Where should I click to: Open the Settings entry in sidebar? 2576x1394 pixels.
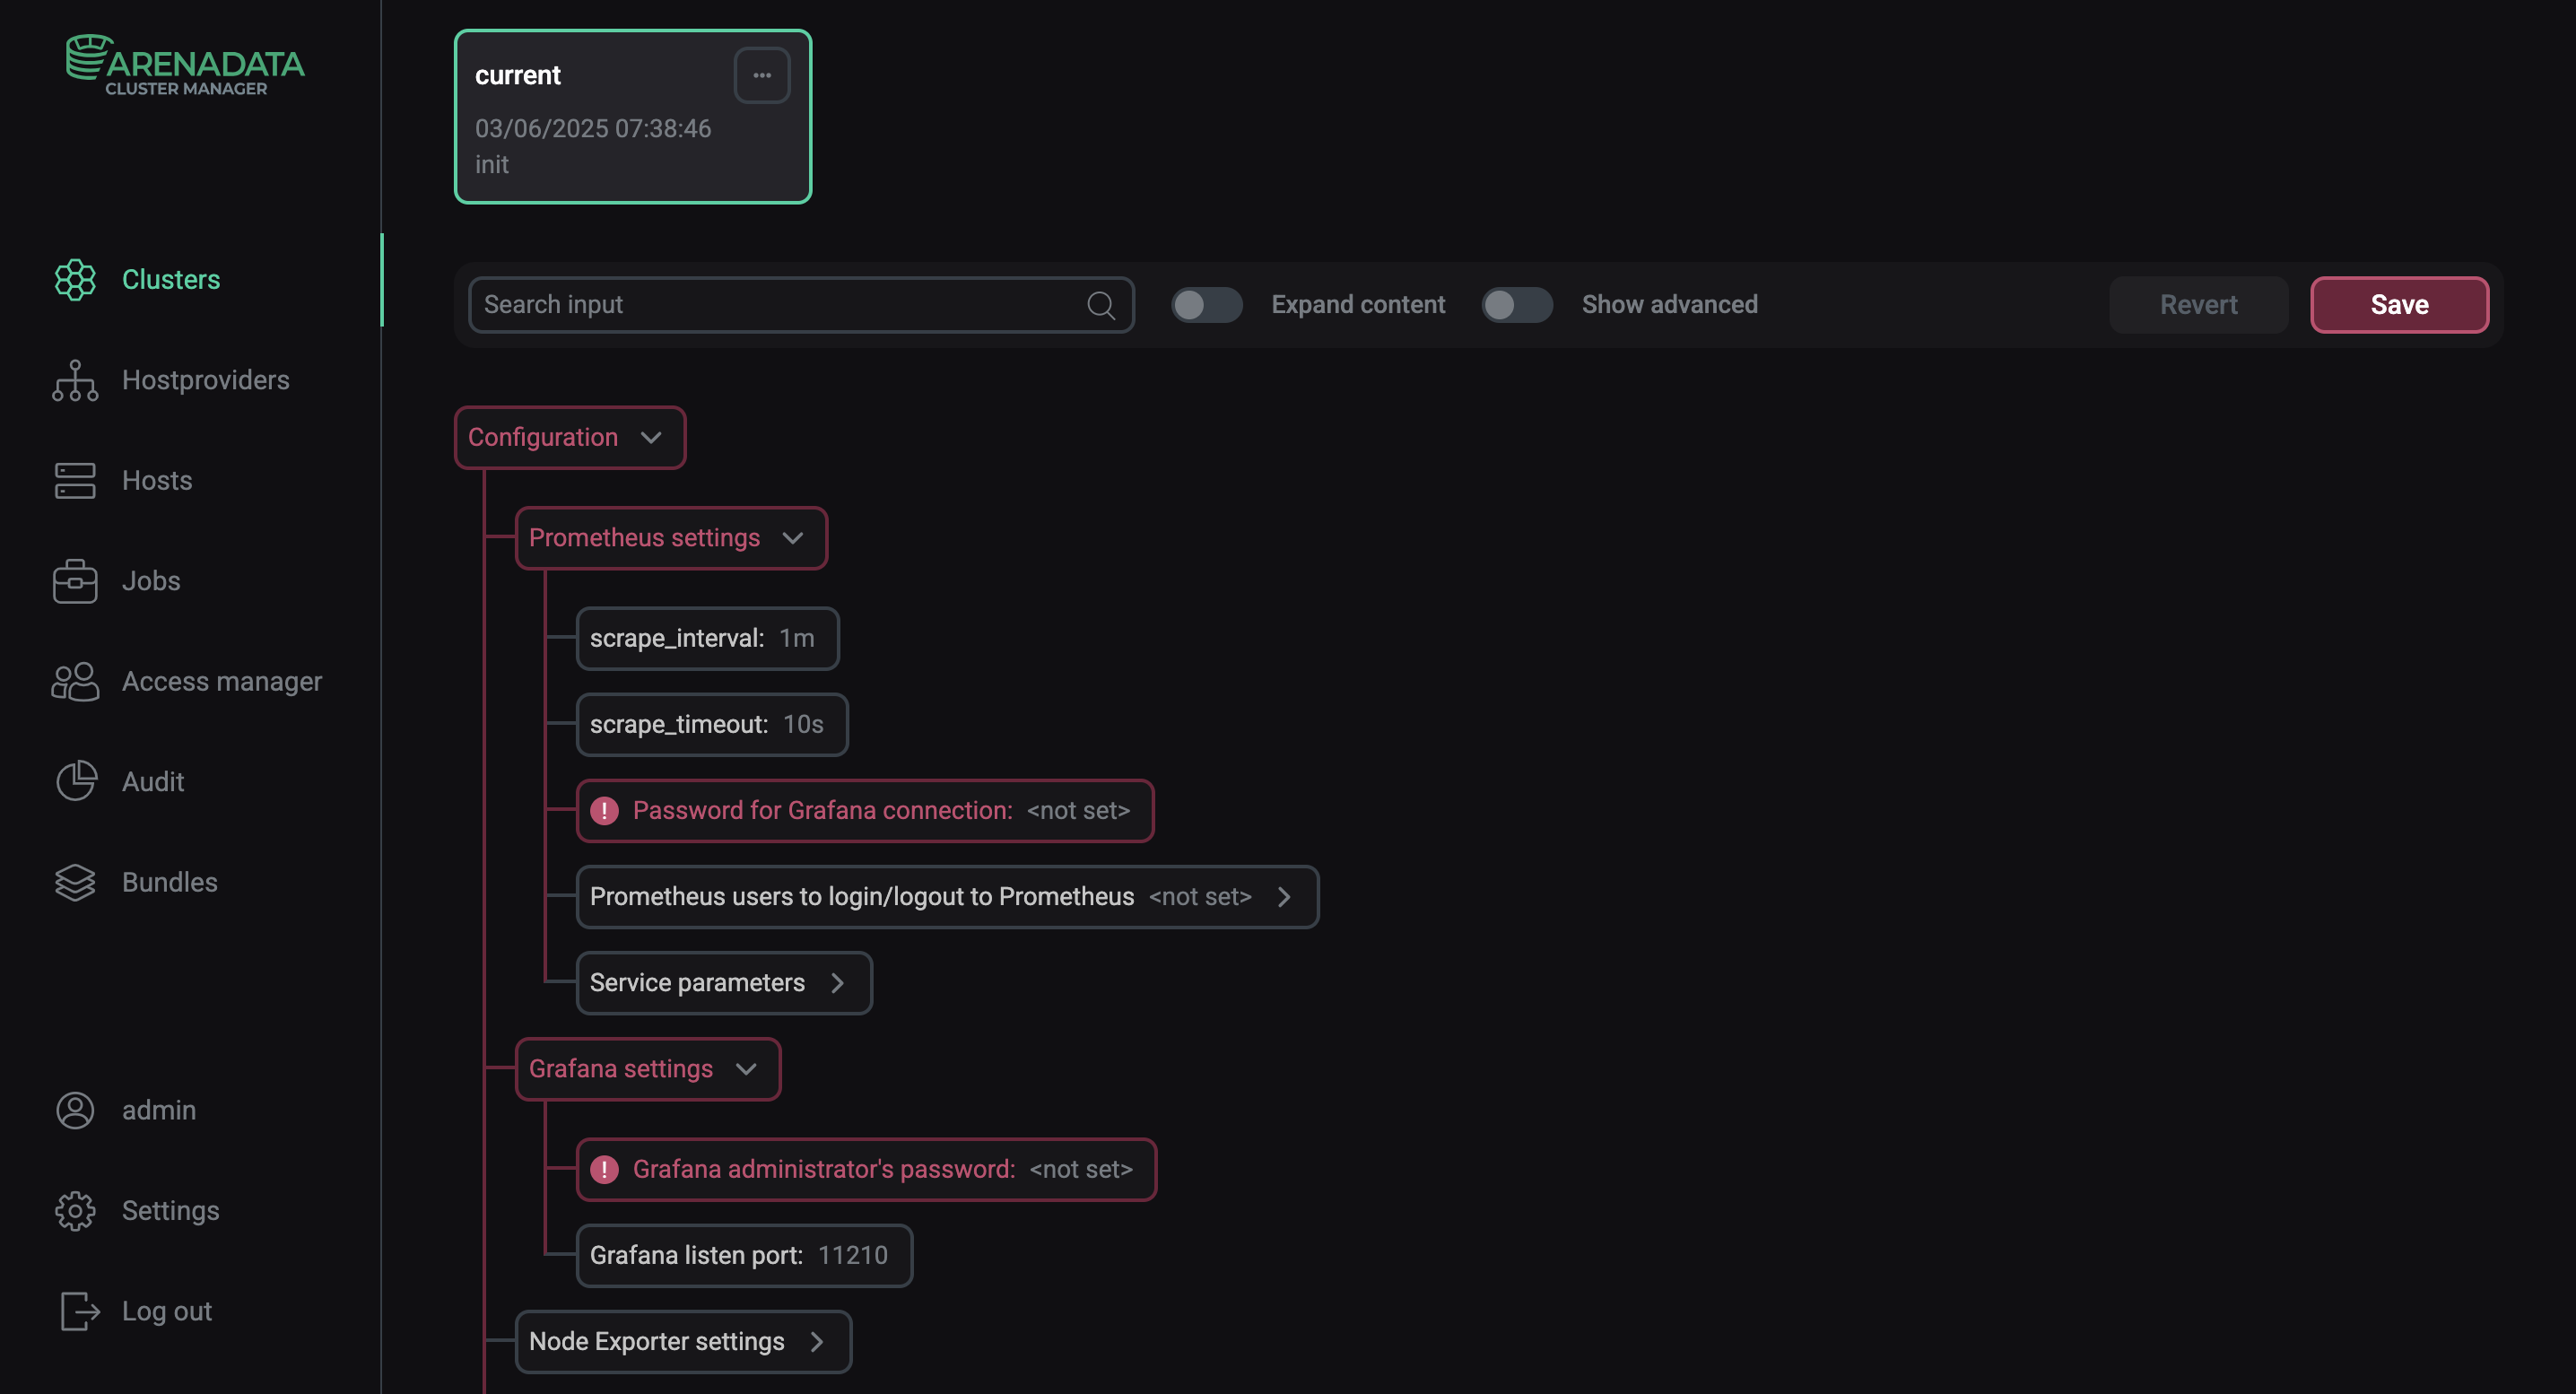point(171,1211)
